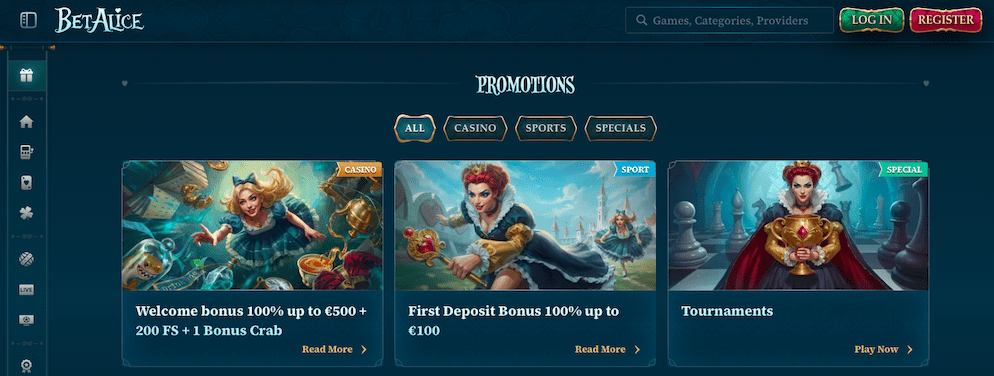Select the CASINO promotions filter
Viewport: 994px width, 376px height.
(475, 128)
